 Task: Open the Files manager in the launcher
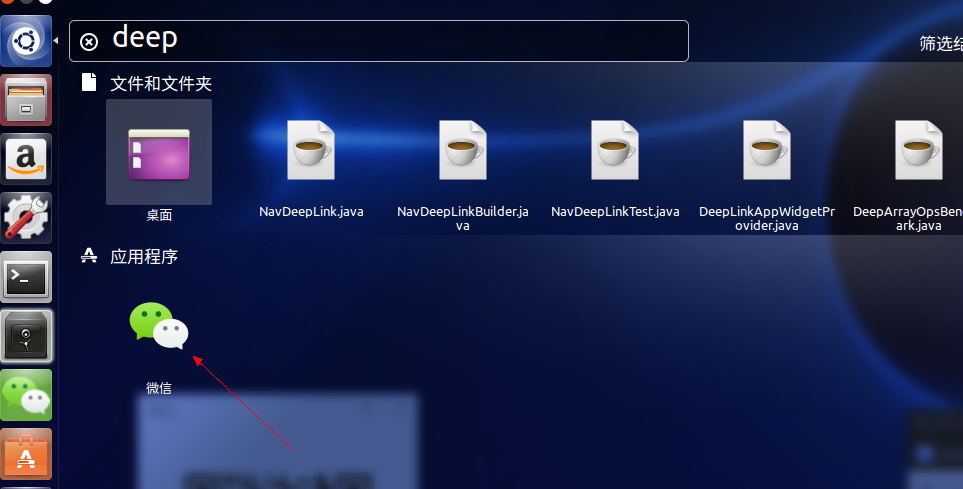pyautogui.click(x=26, y=100)
